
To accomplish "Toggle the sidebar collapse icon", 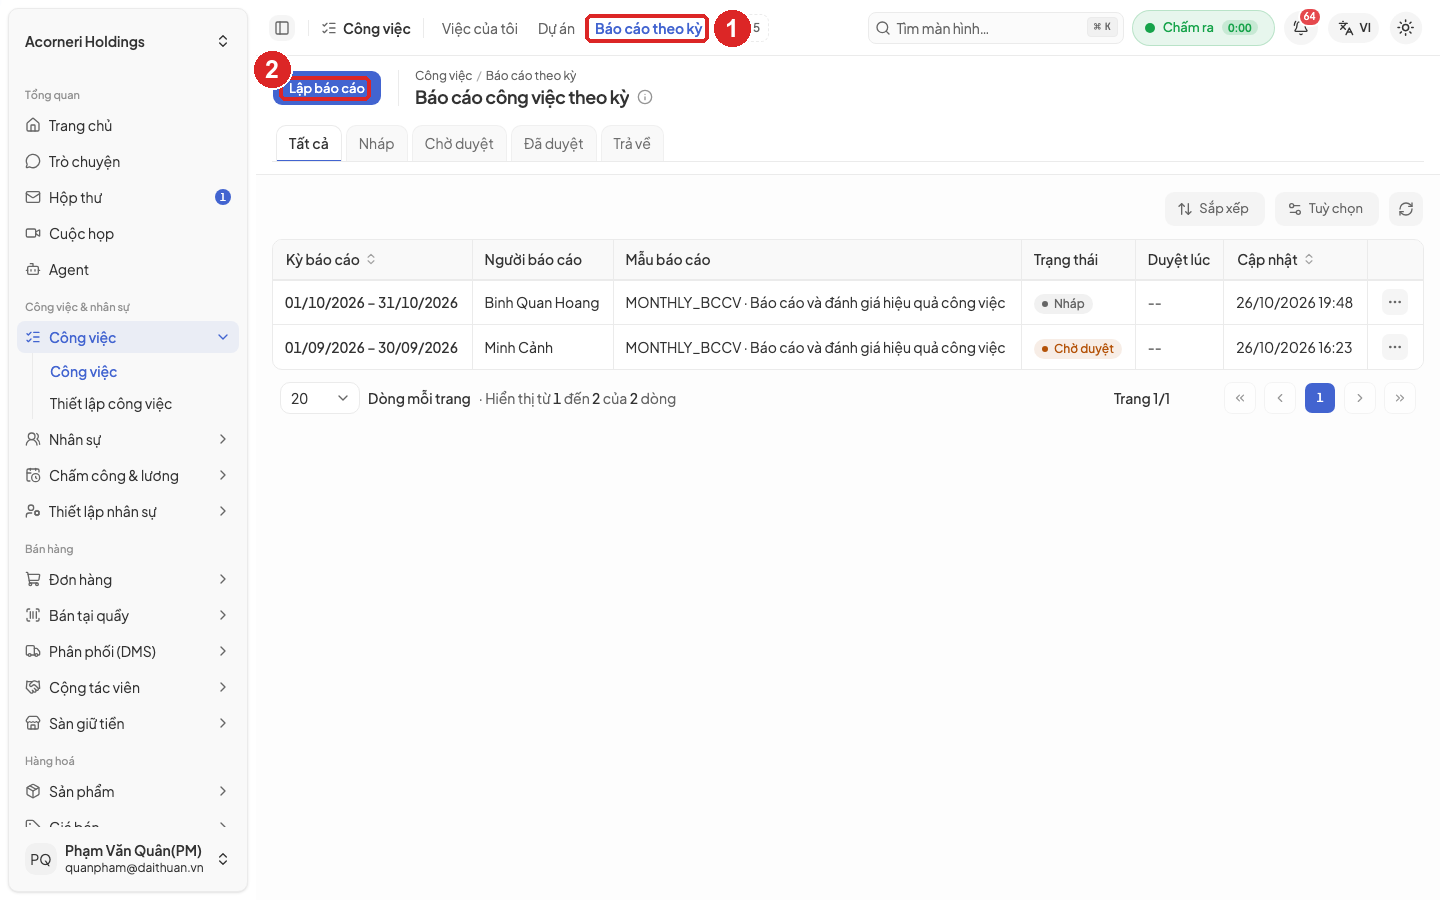I will [x=282, y=28].
